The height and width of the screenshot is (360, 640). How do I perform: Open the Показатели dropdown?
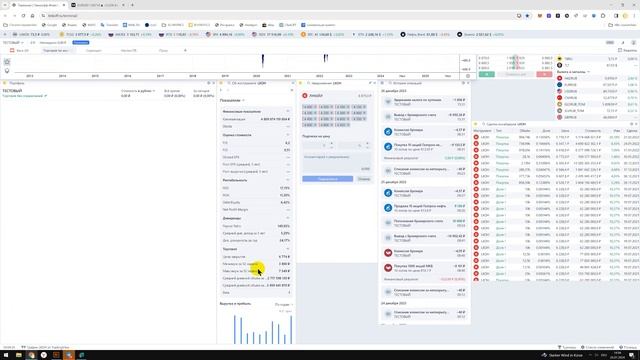click(x=232, y=100)
